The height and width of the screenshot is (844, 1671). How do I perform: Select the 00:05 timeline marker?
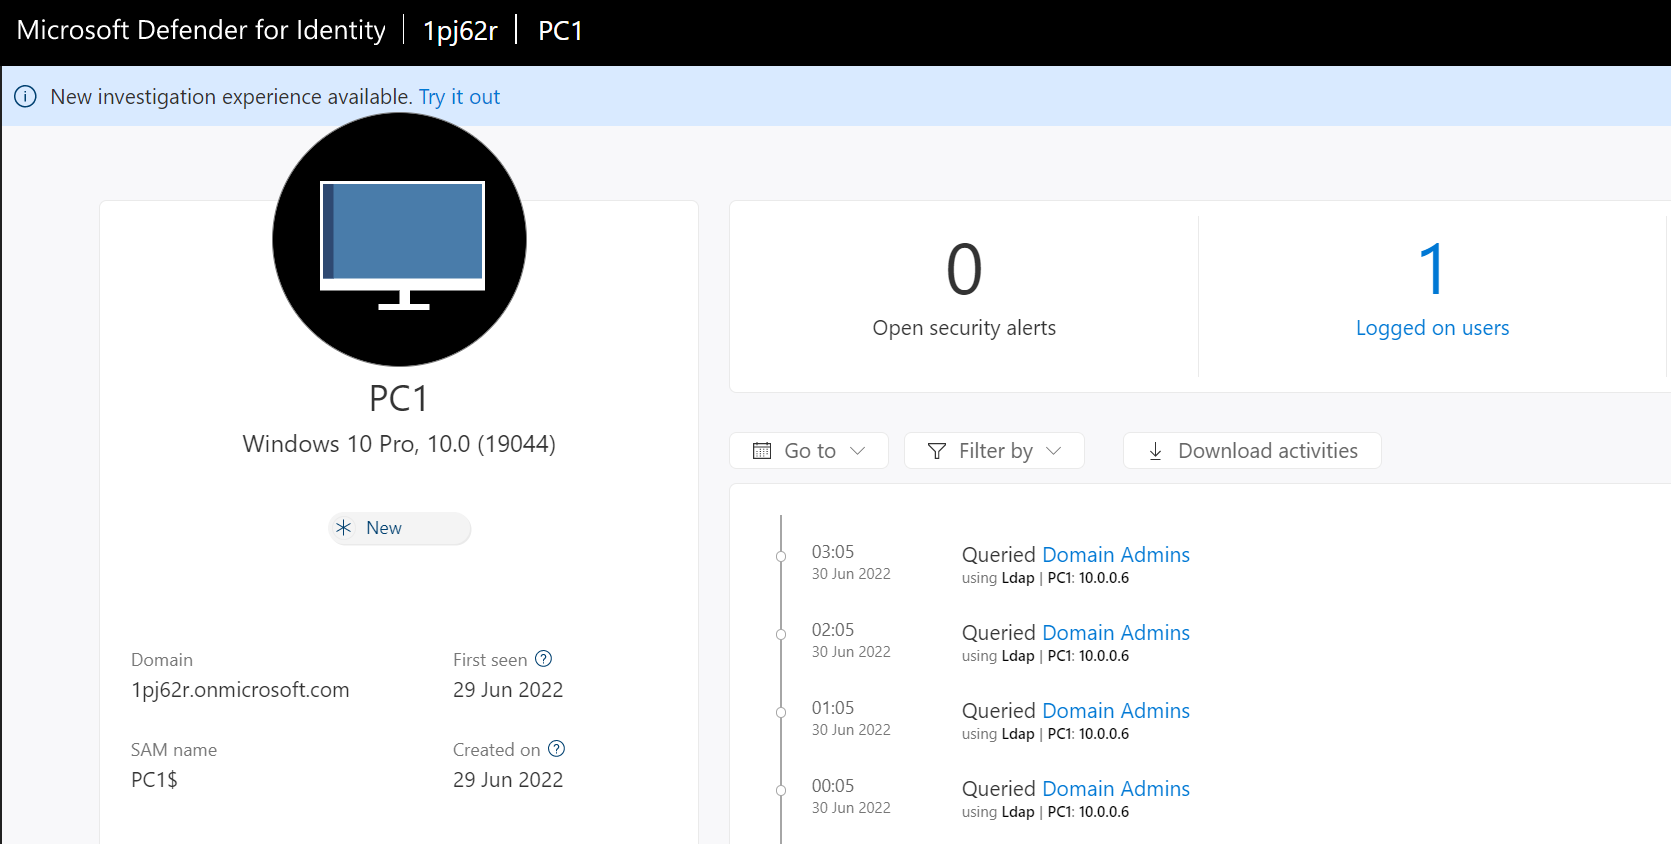coord(781,791)
